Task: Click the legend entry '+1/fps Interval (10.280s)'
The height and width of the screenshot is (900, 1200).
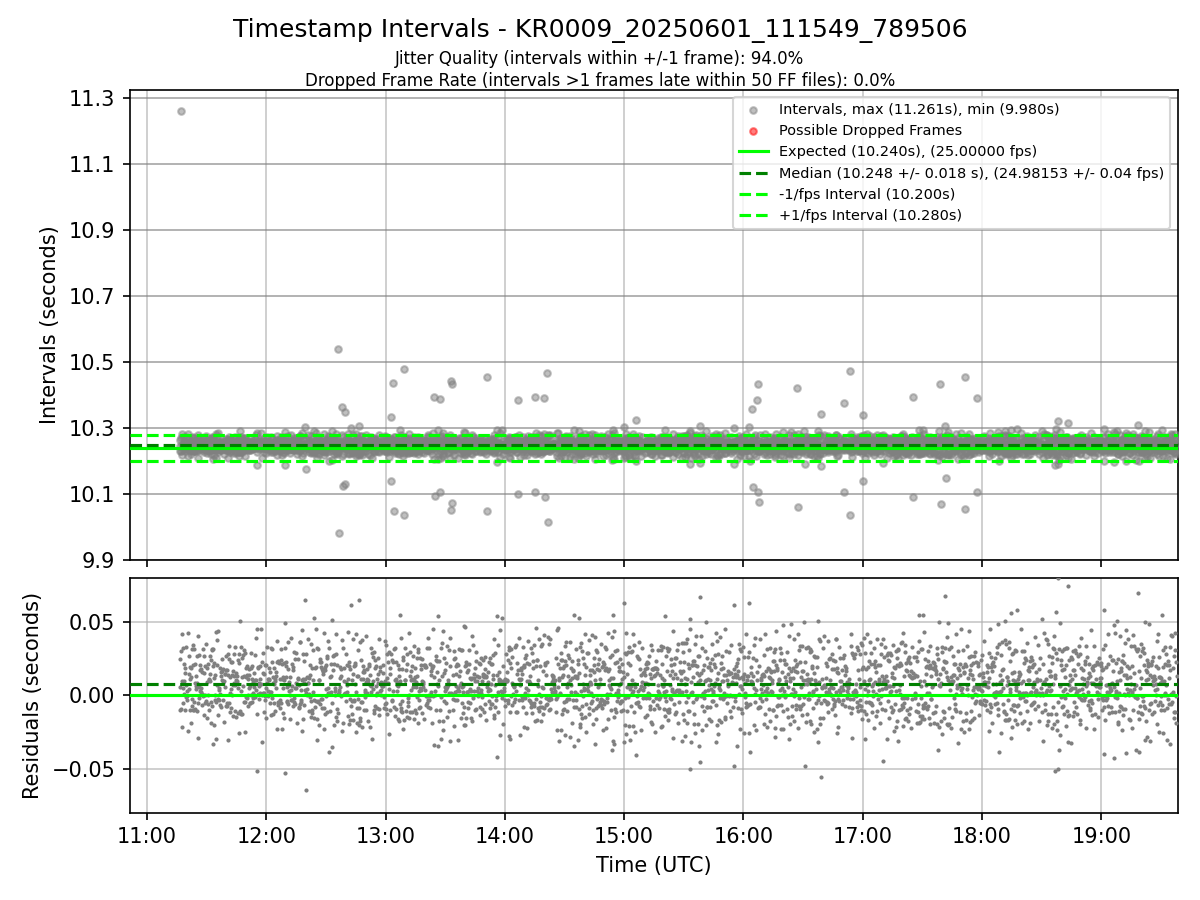Action: (870, 215)
